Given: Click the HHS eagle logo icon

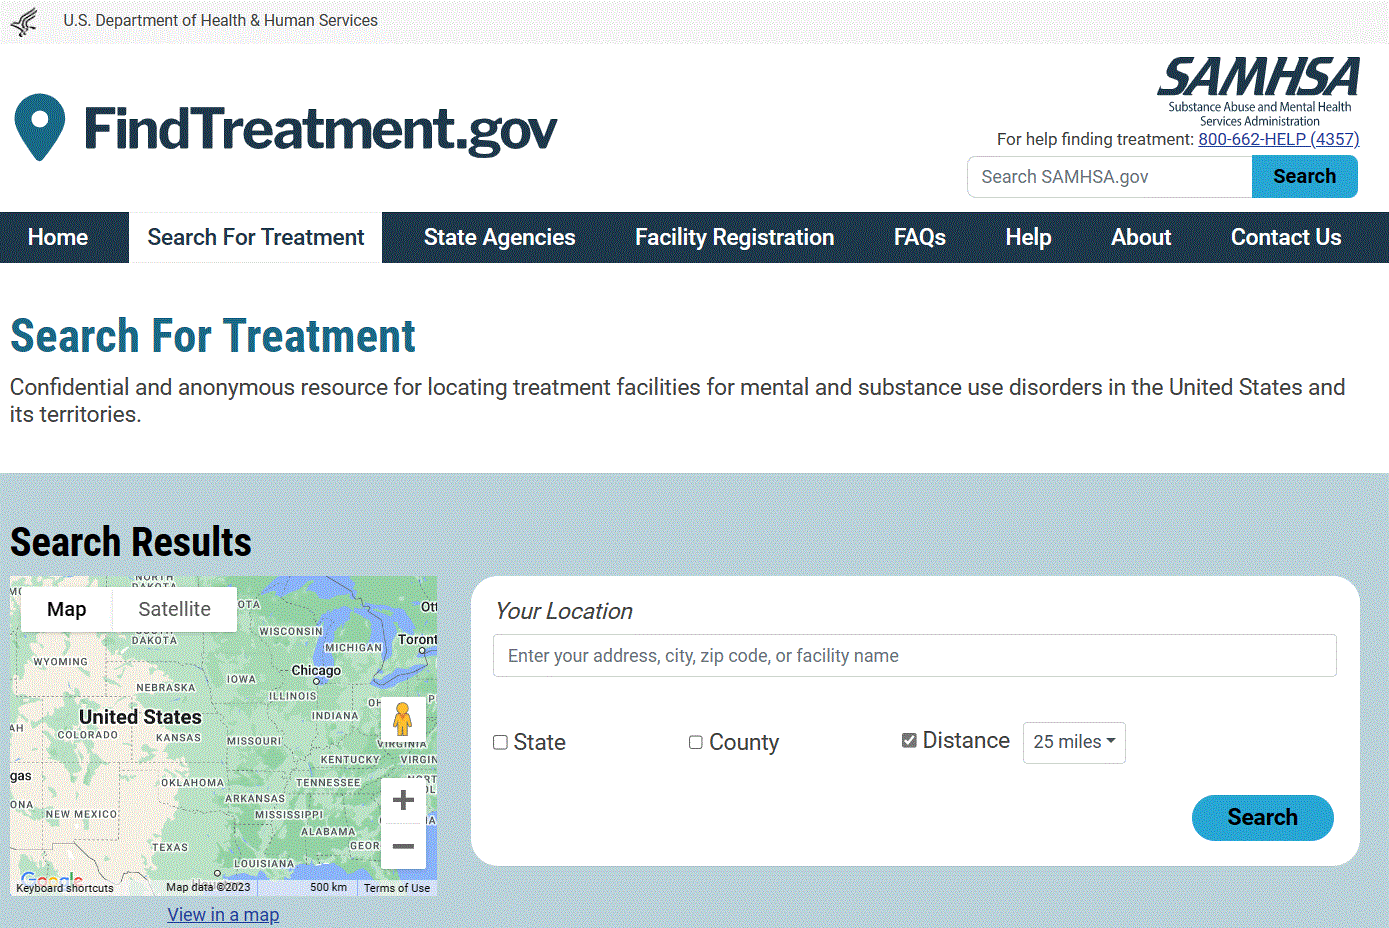Looking at the screenshot, I should pyautogui.click(x=24, y=21).
